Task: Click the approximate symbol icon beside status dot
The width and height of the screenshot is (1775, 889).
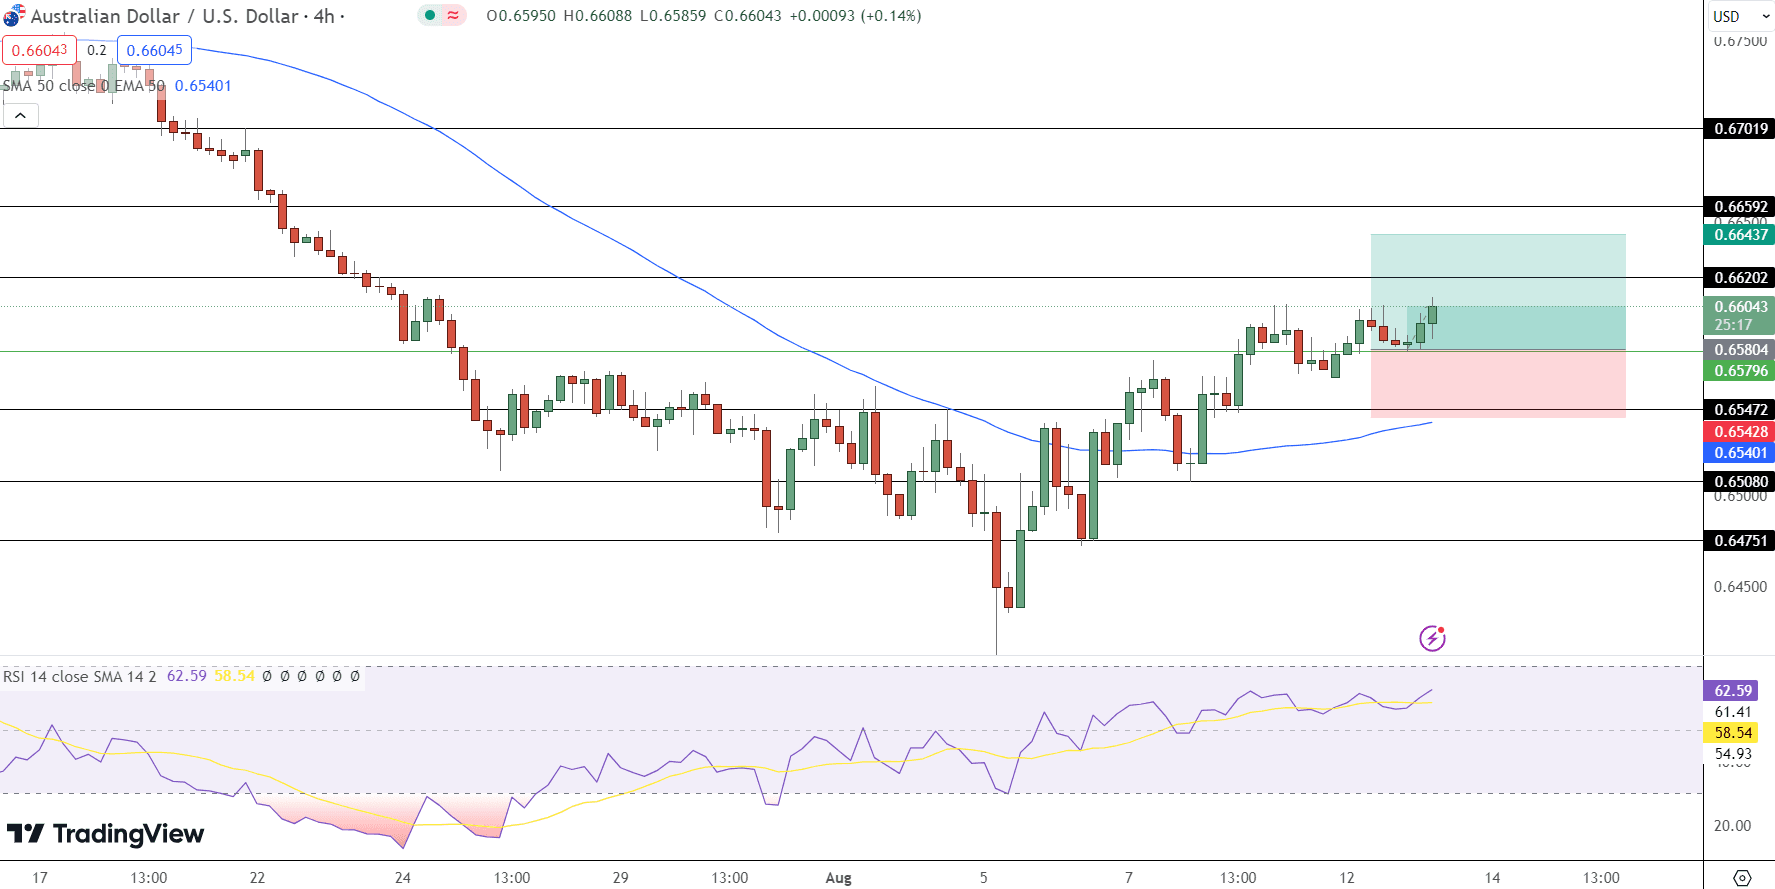Action: tap(453, 15)
